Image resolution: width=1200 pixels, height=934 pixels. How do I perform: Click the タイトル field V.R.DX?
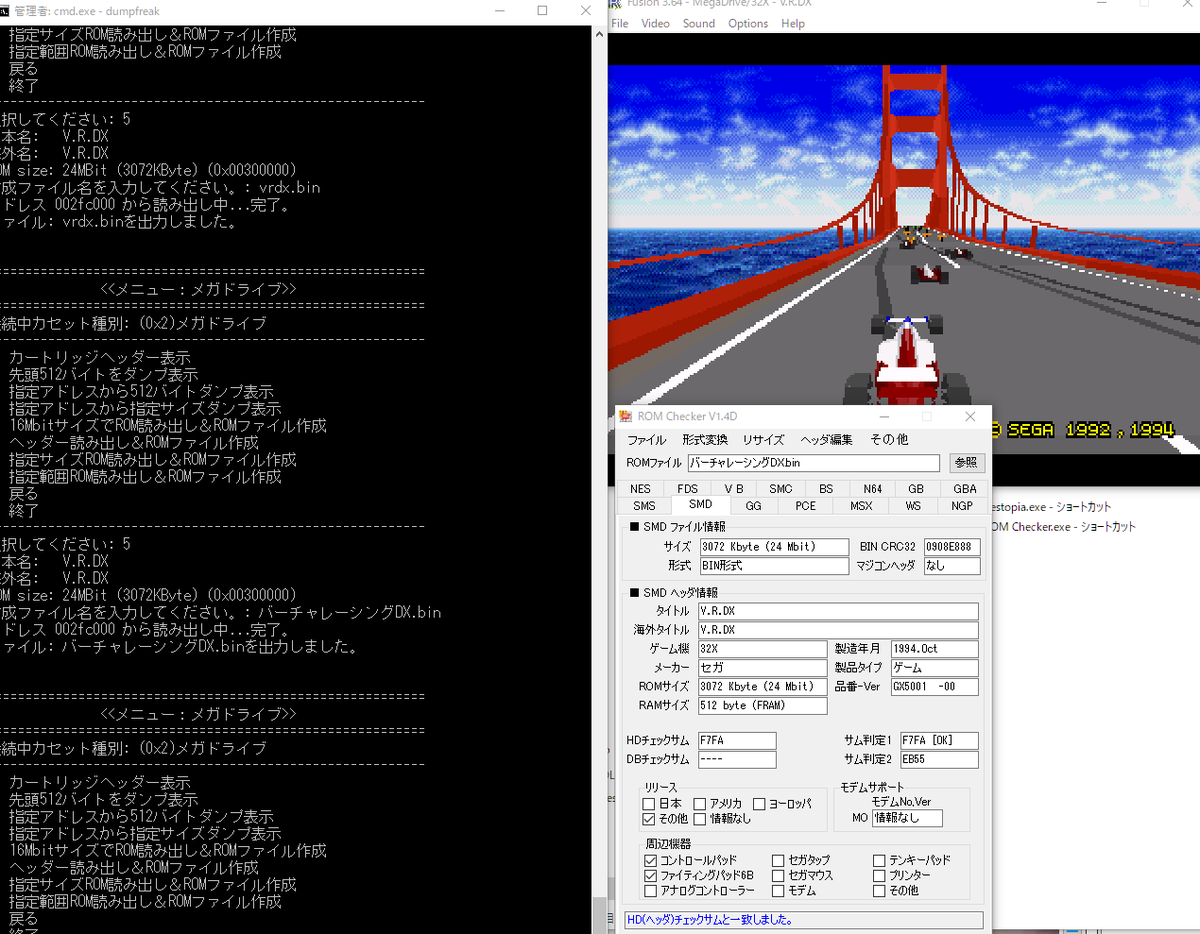837,611
